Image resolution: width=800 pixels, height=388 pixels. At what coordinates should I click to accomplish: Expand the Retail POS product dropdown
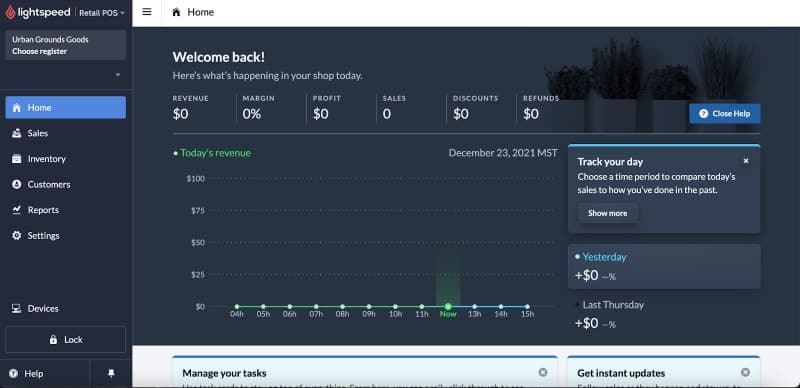(102, 13)
